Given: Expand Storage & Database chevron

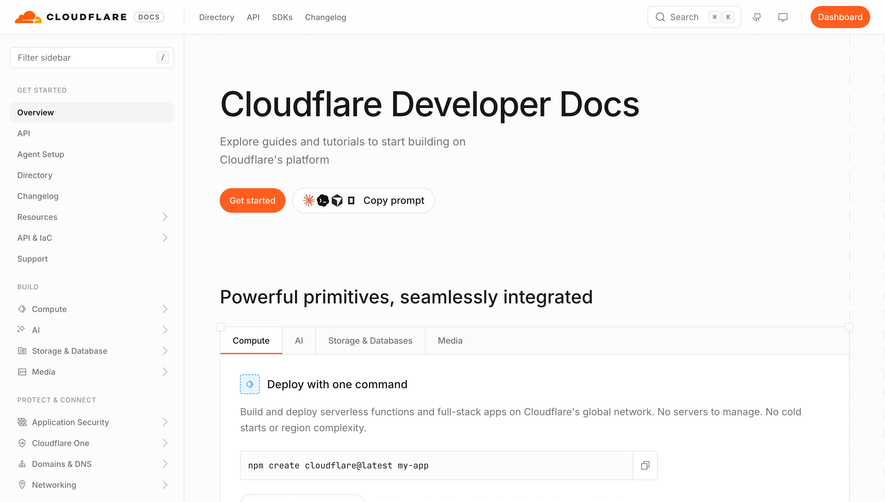Looking at the screenshot, I should click(165, 351).
